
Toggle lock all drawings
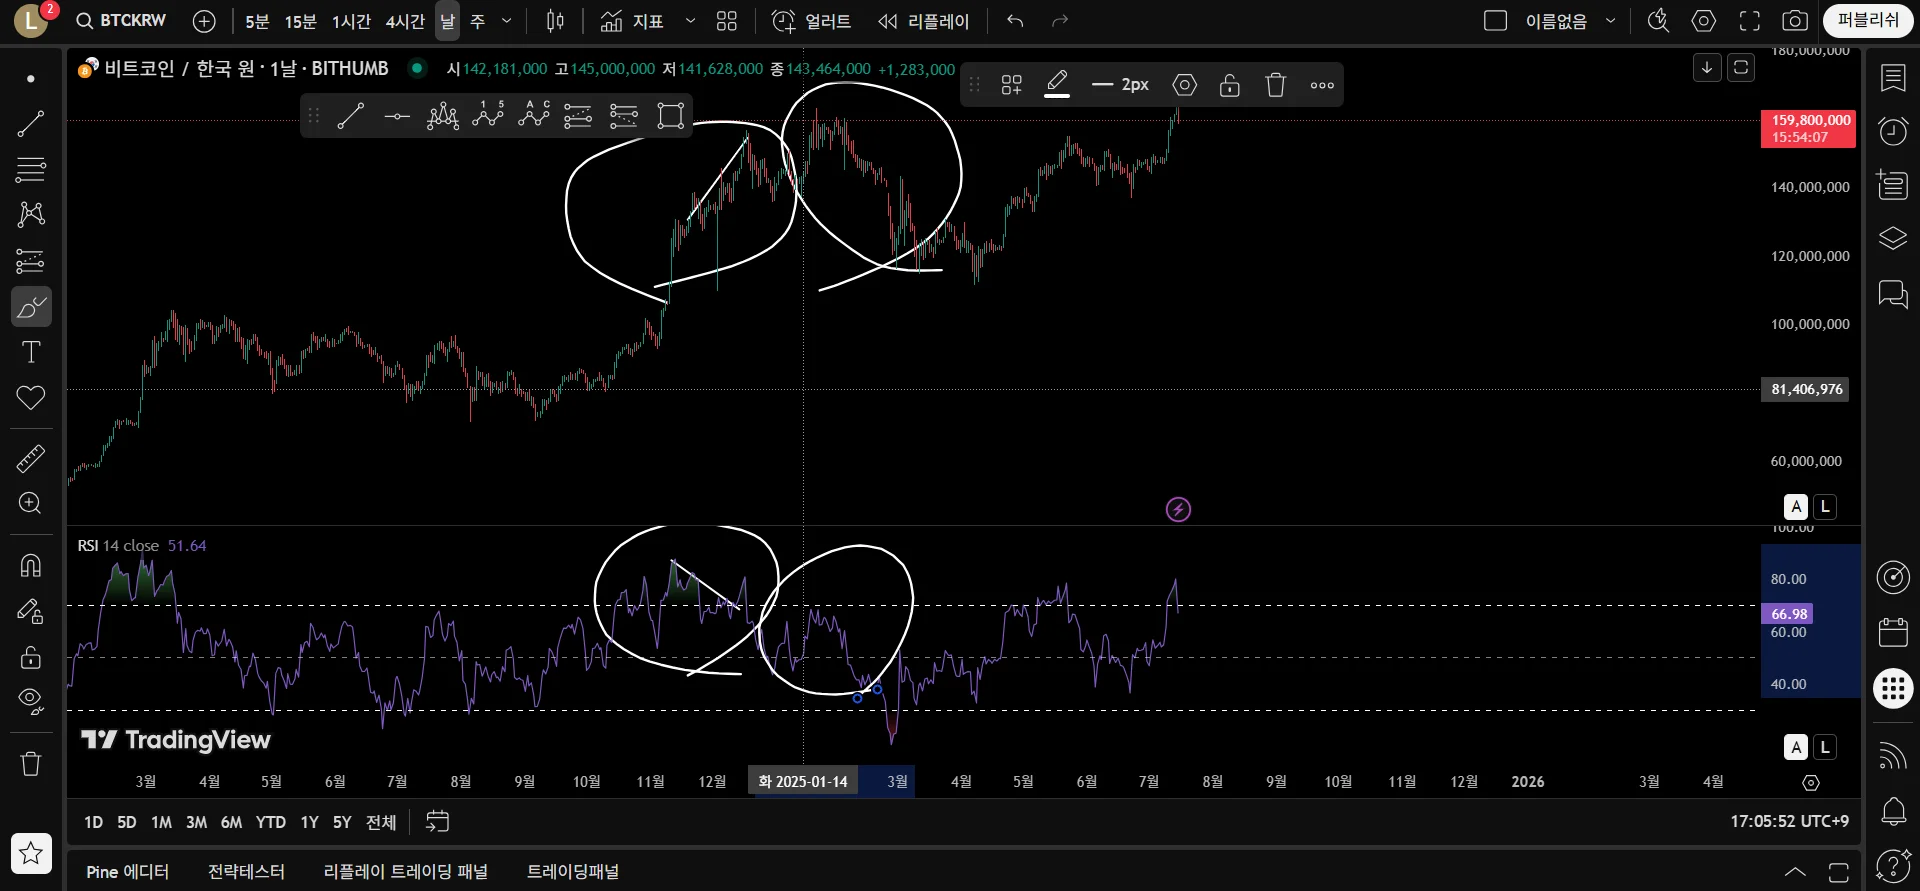(31, 657)
